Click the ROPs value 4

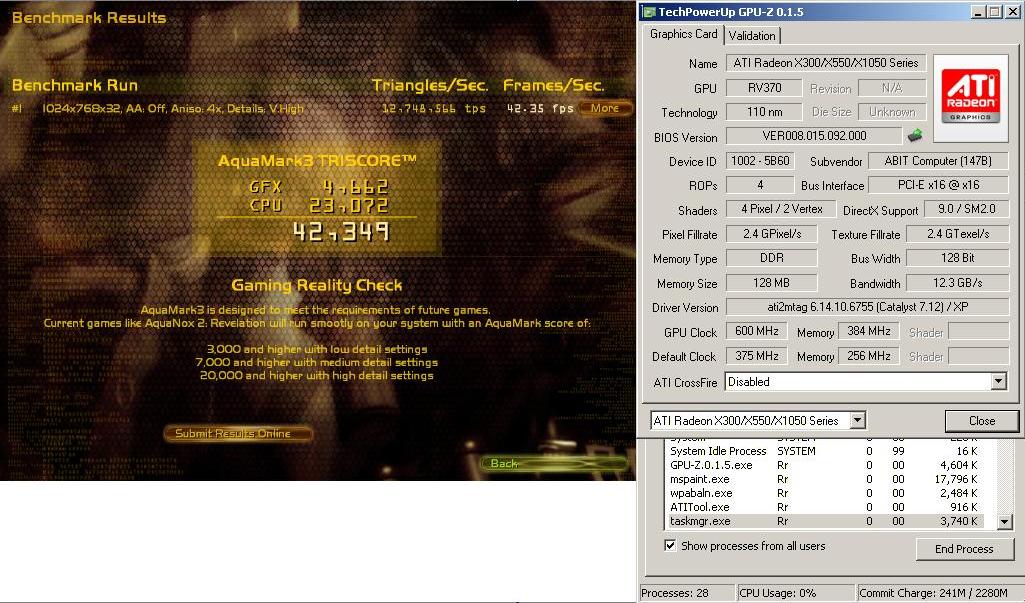760,185
